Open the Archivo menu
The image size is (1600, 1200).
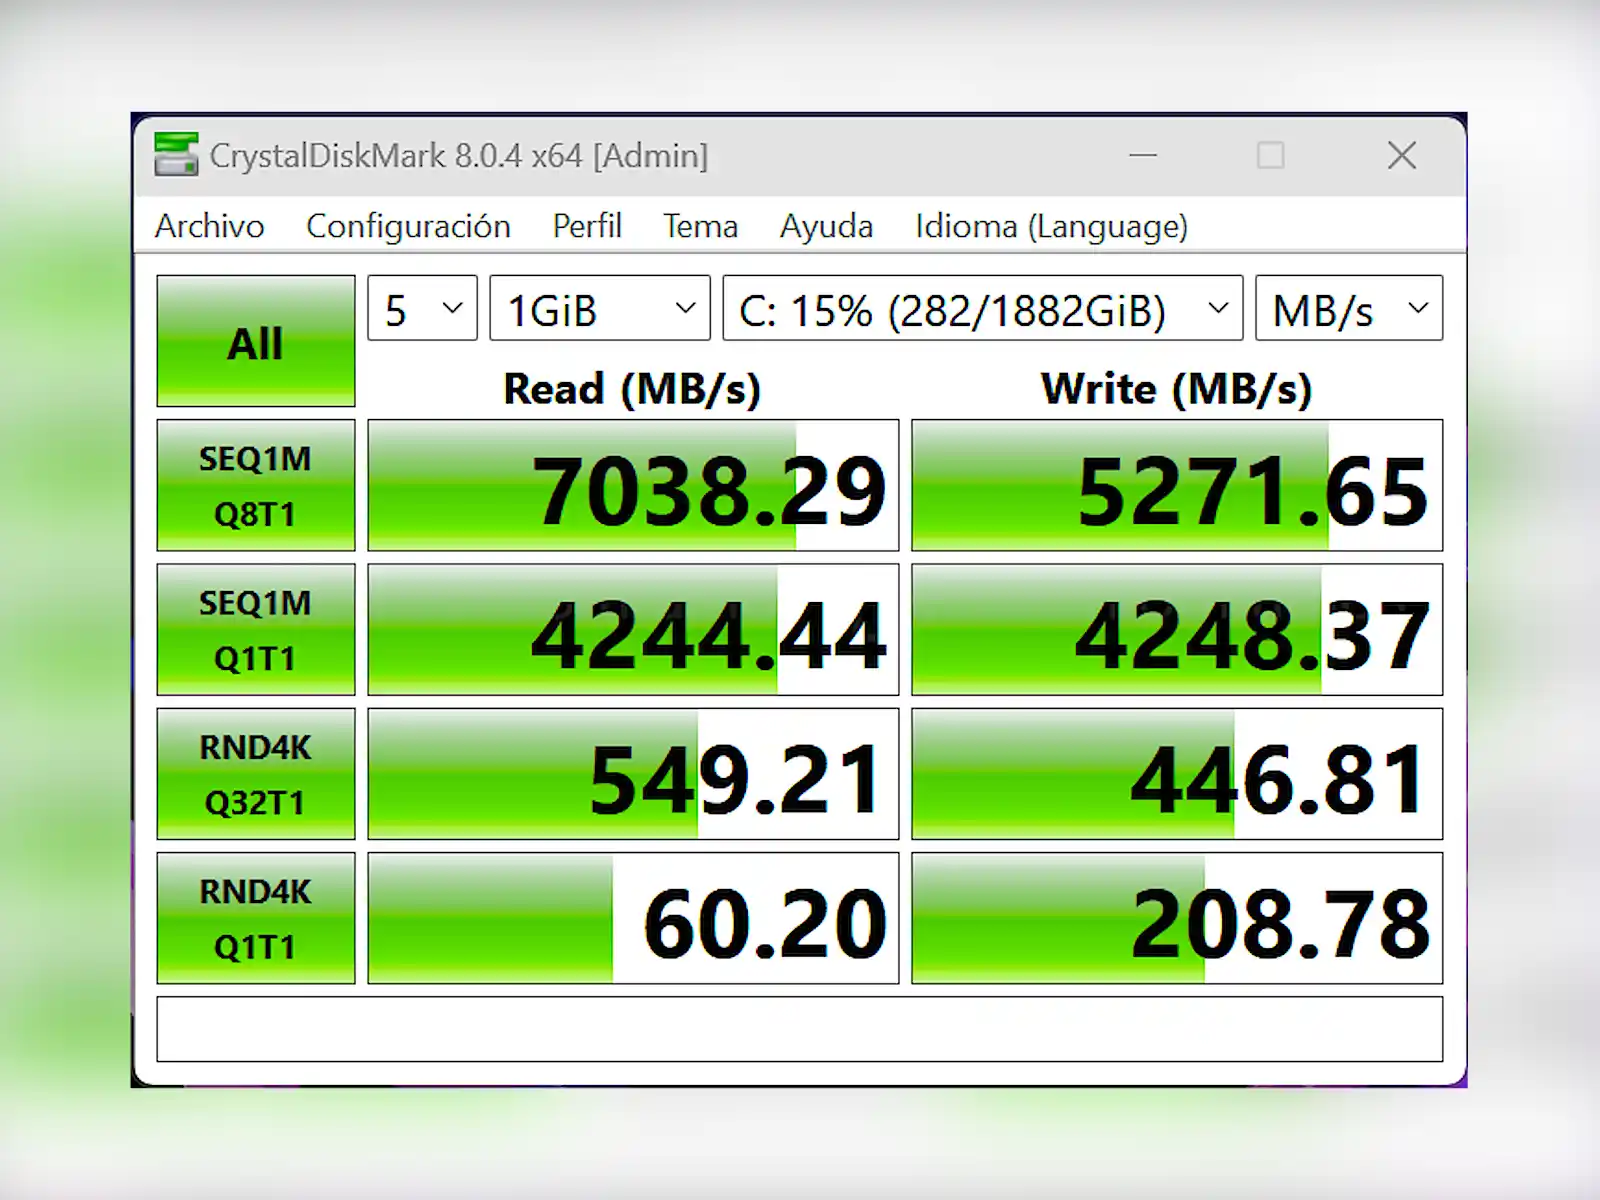click(x=209, y=226)
